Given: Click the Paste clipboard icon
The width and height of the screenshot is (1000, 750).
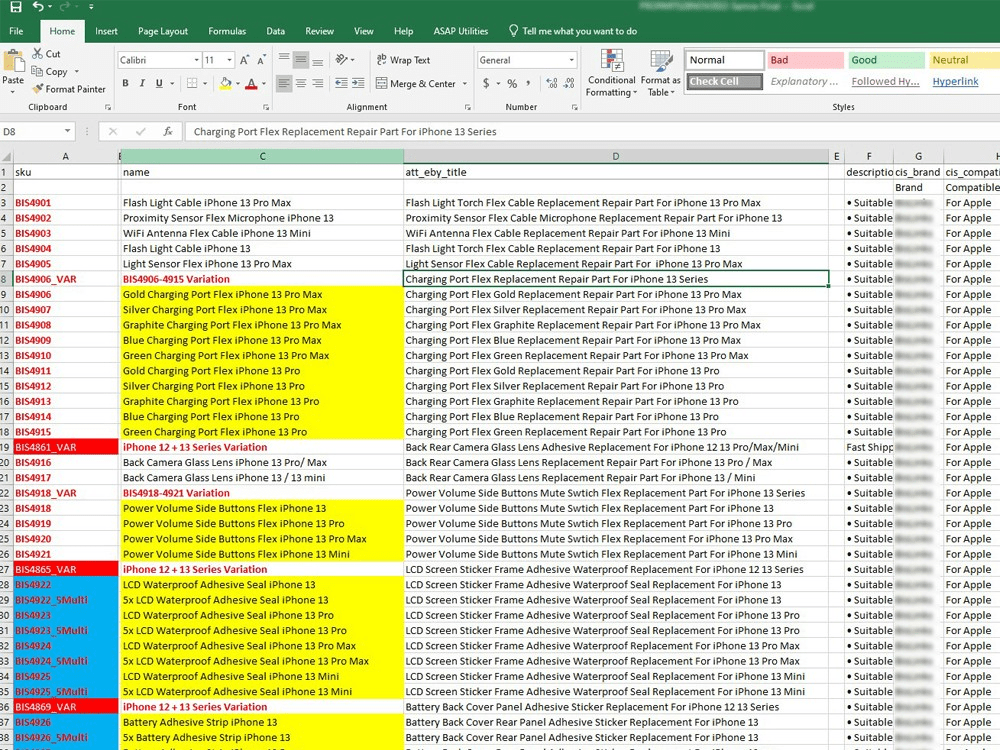Looking at the screenshot, I should pyautogui.click(x=13, y=62).
